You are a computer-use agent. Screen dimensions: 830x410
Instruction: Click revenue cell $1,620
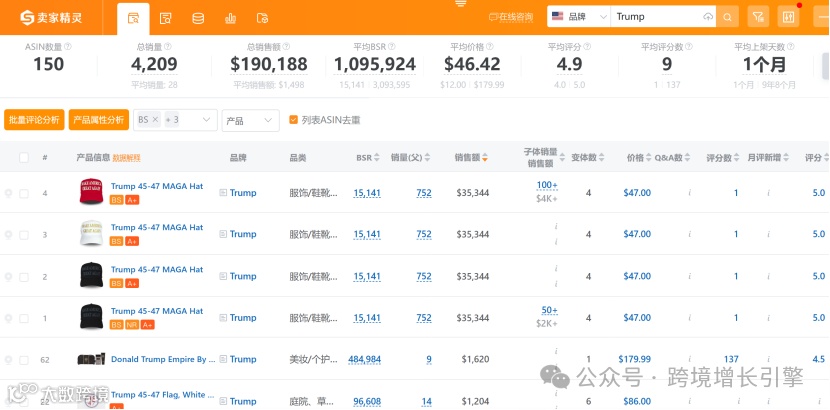click(x=475, y=360)
